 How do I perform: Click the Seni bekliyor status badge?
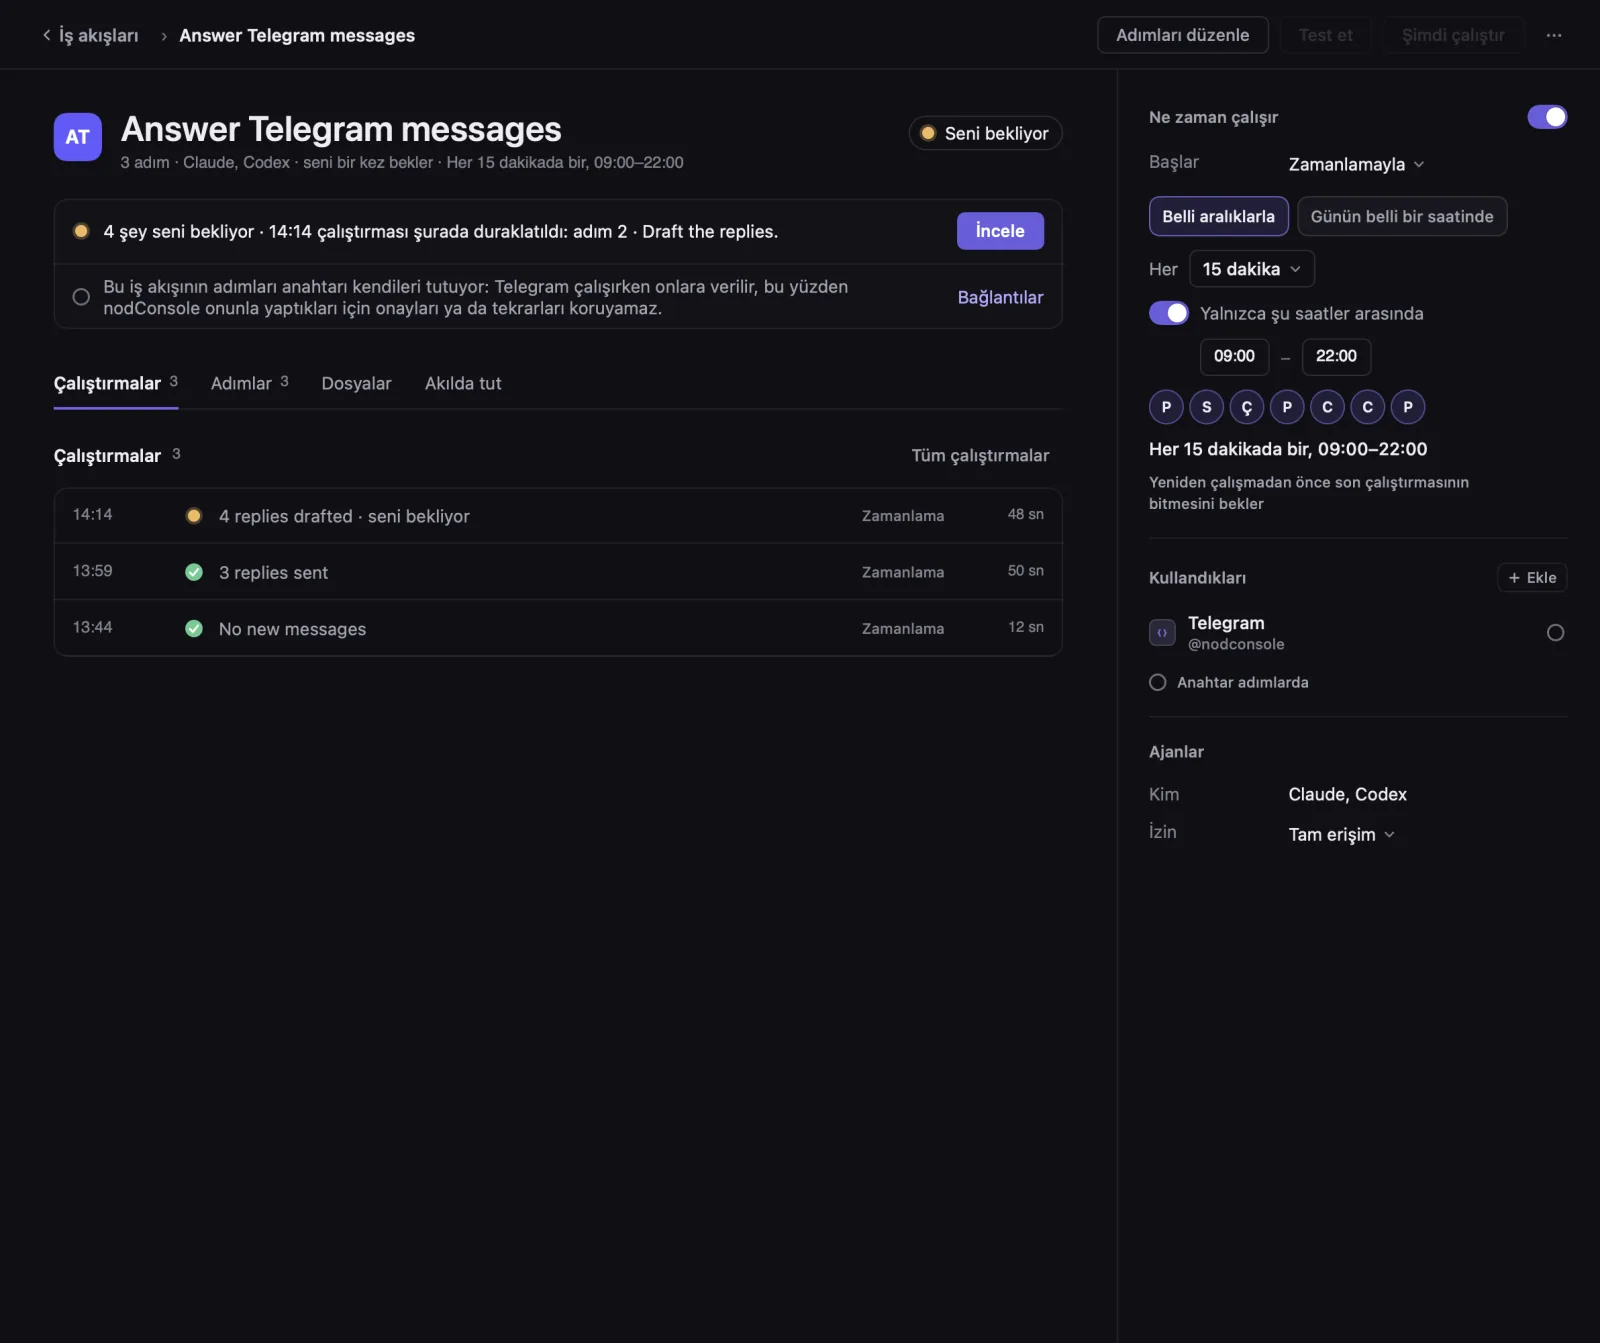click(985, 133)
